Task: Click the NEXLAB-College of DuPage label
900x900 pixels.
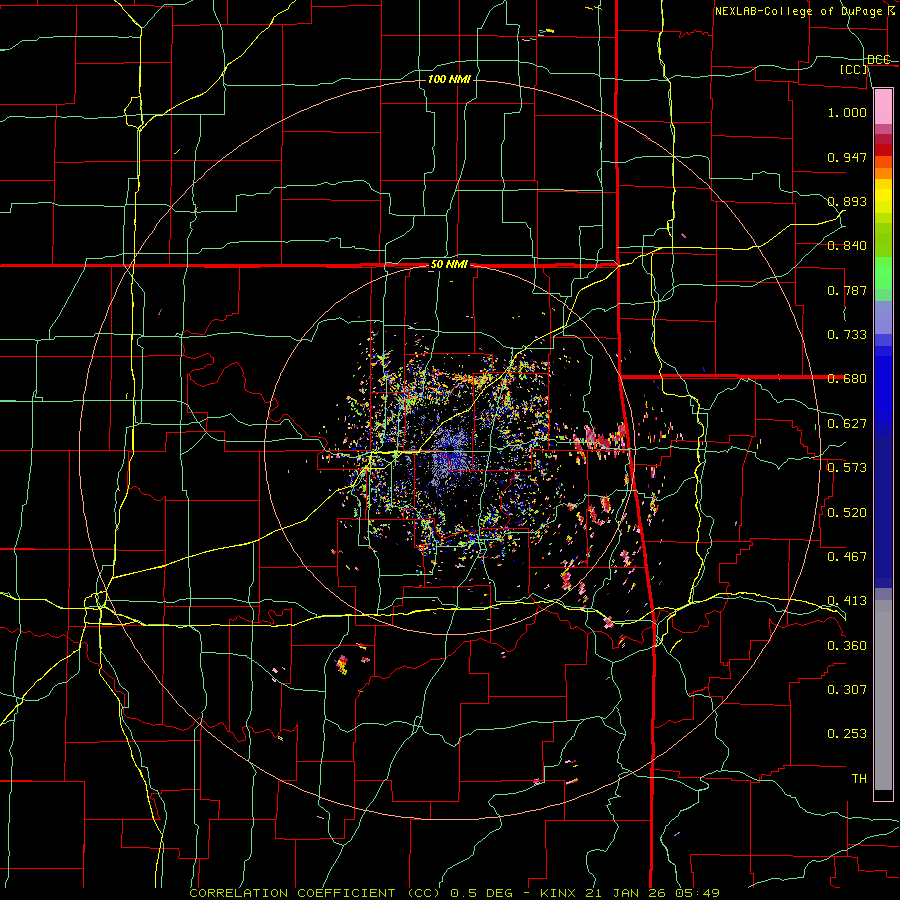Action: click(x=801, y=11)
